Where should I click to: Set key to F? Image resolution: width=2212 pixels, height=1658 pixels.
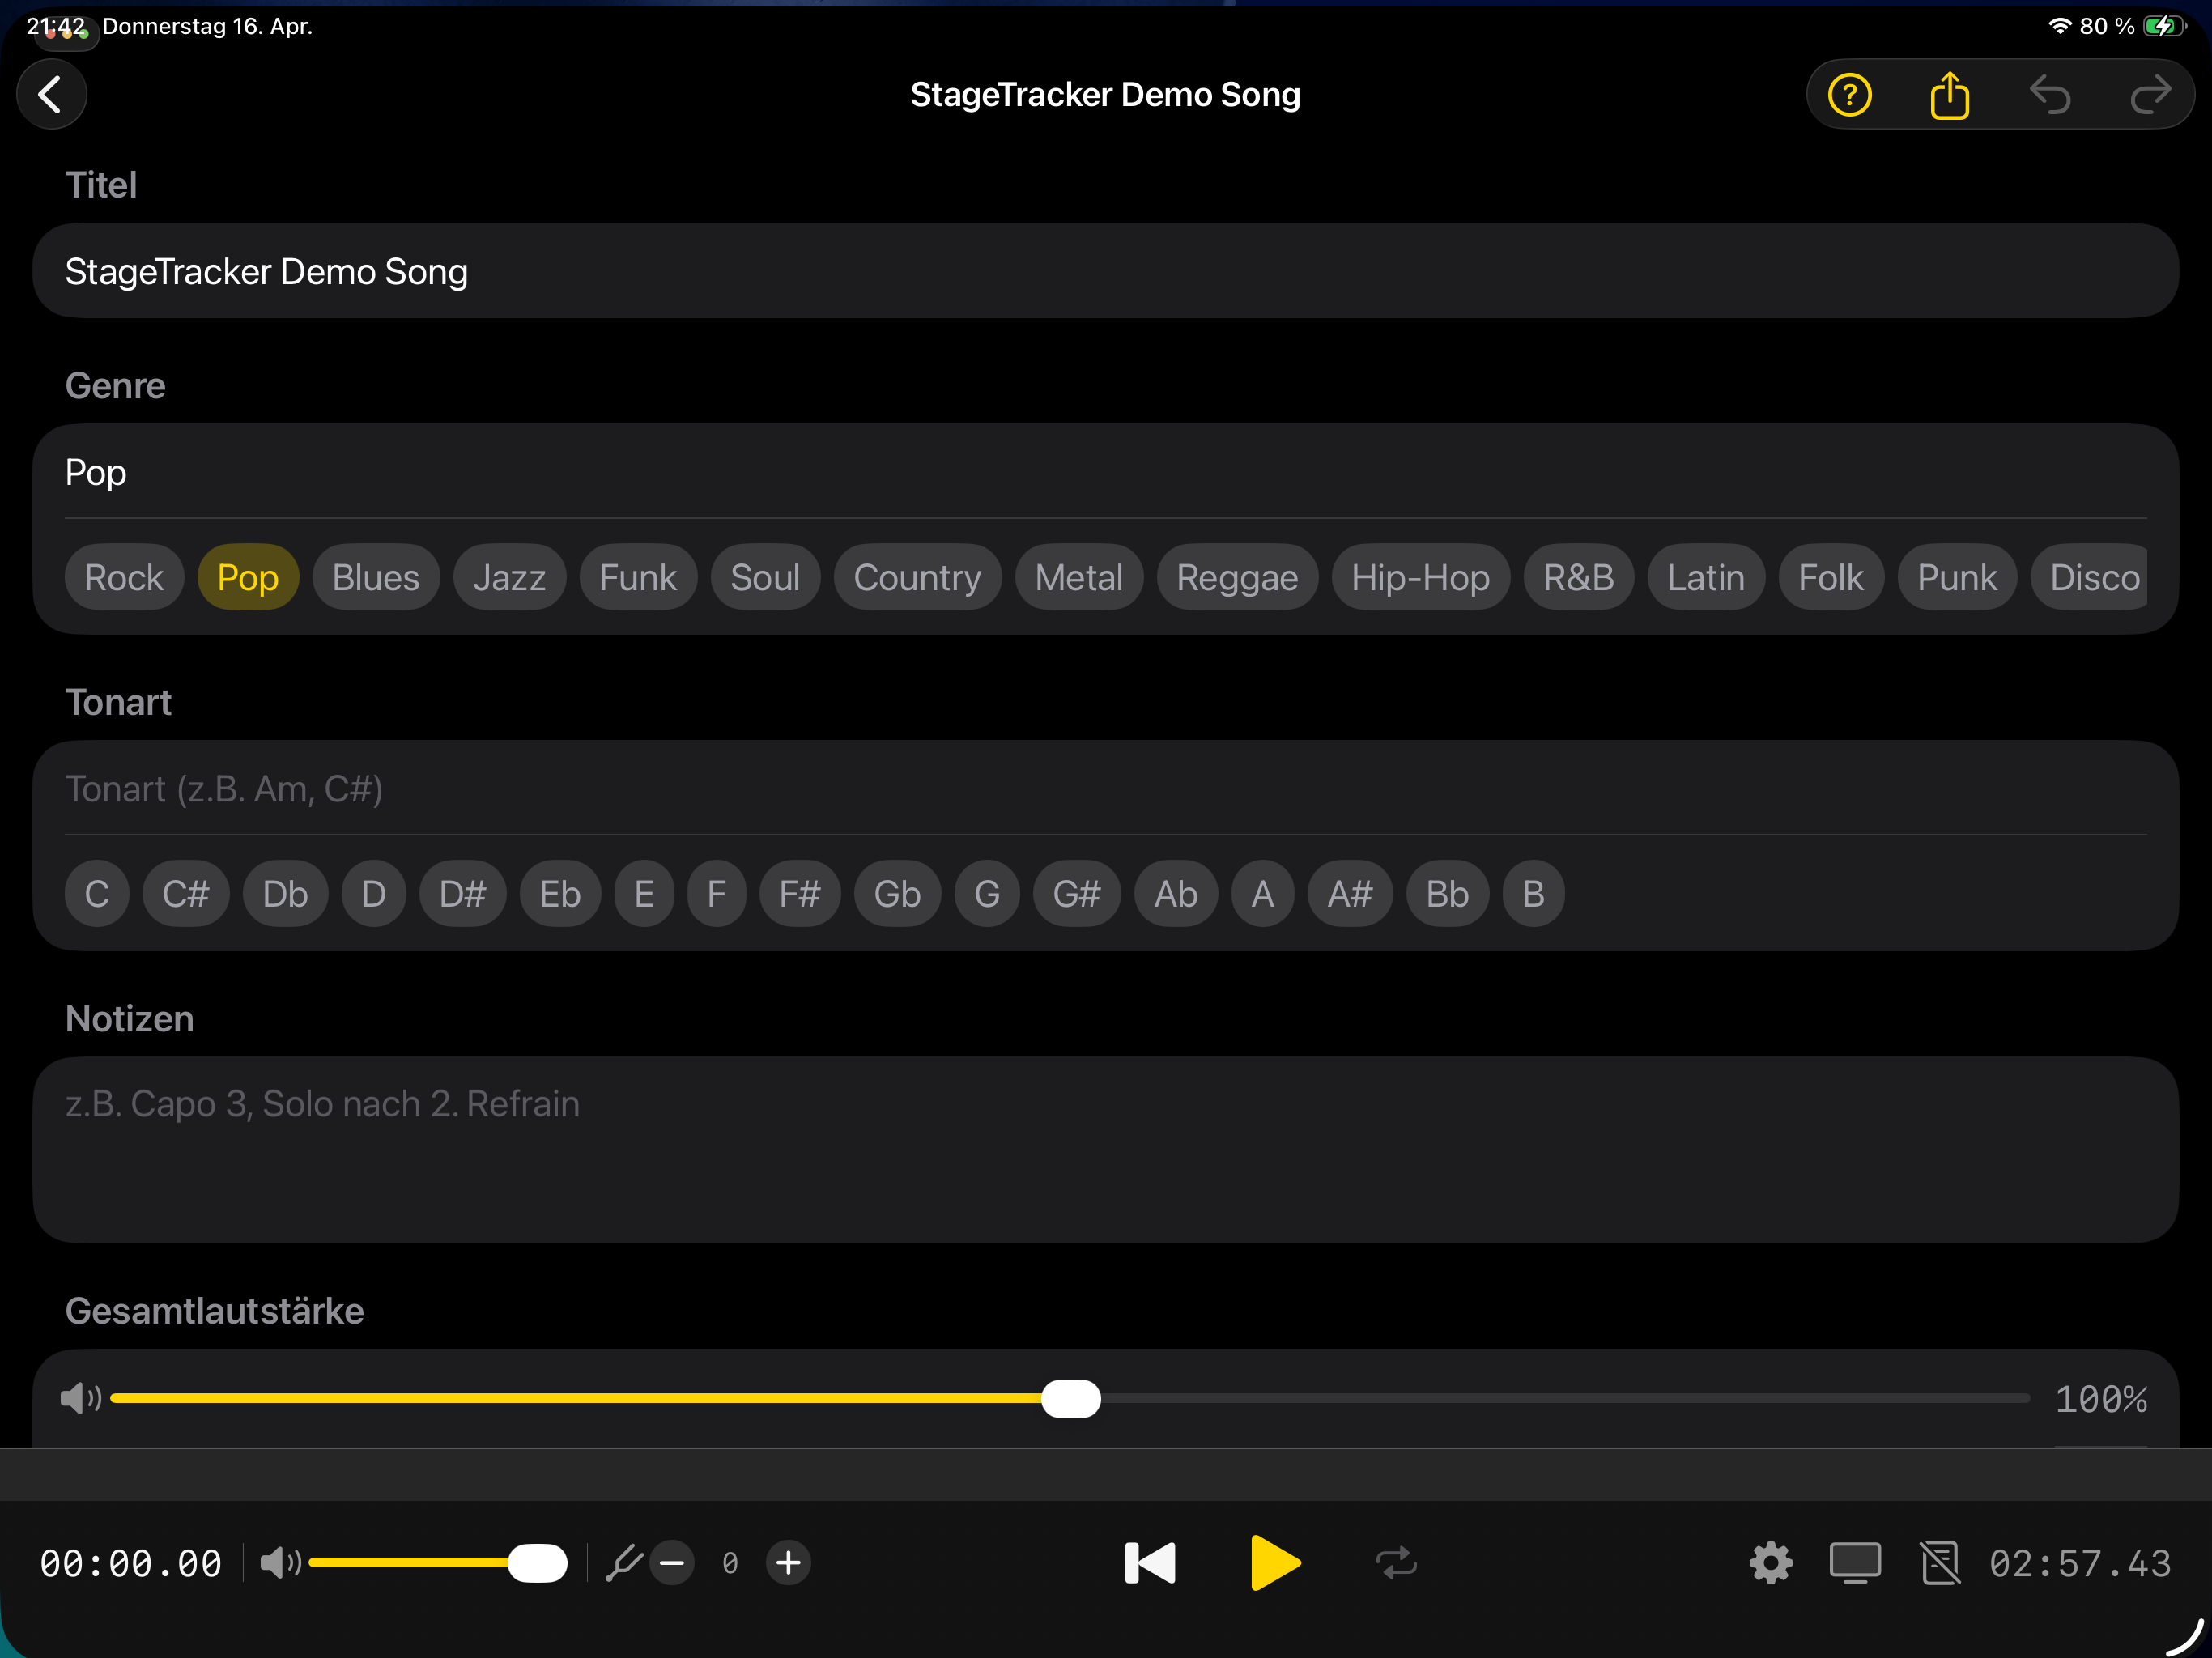coord(716,893)
